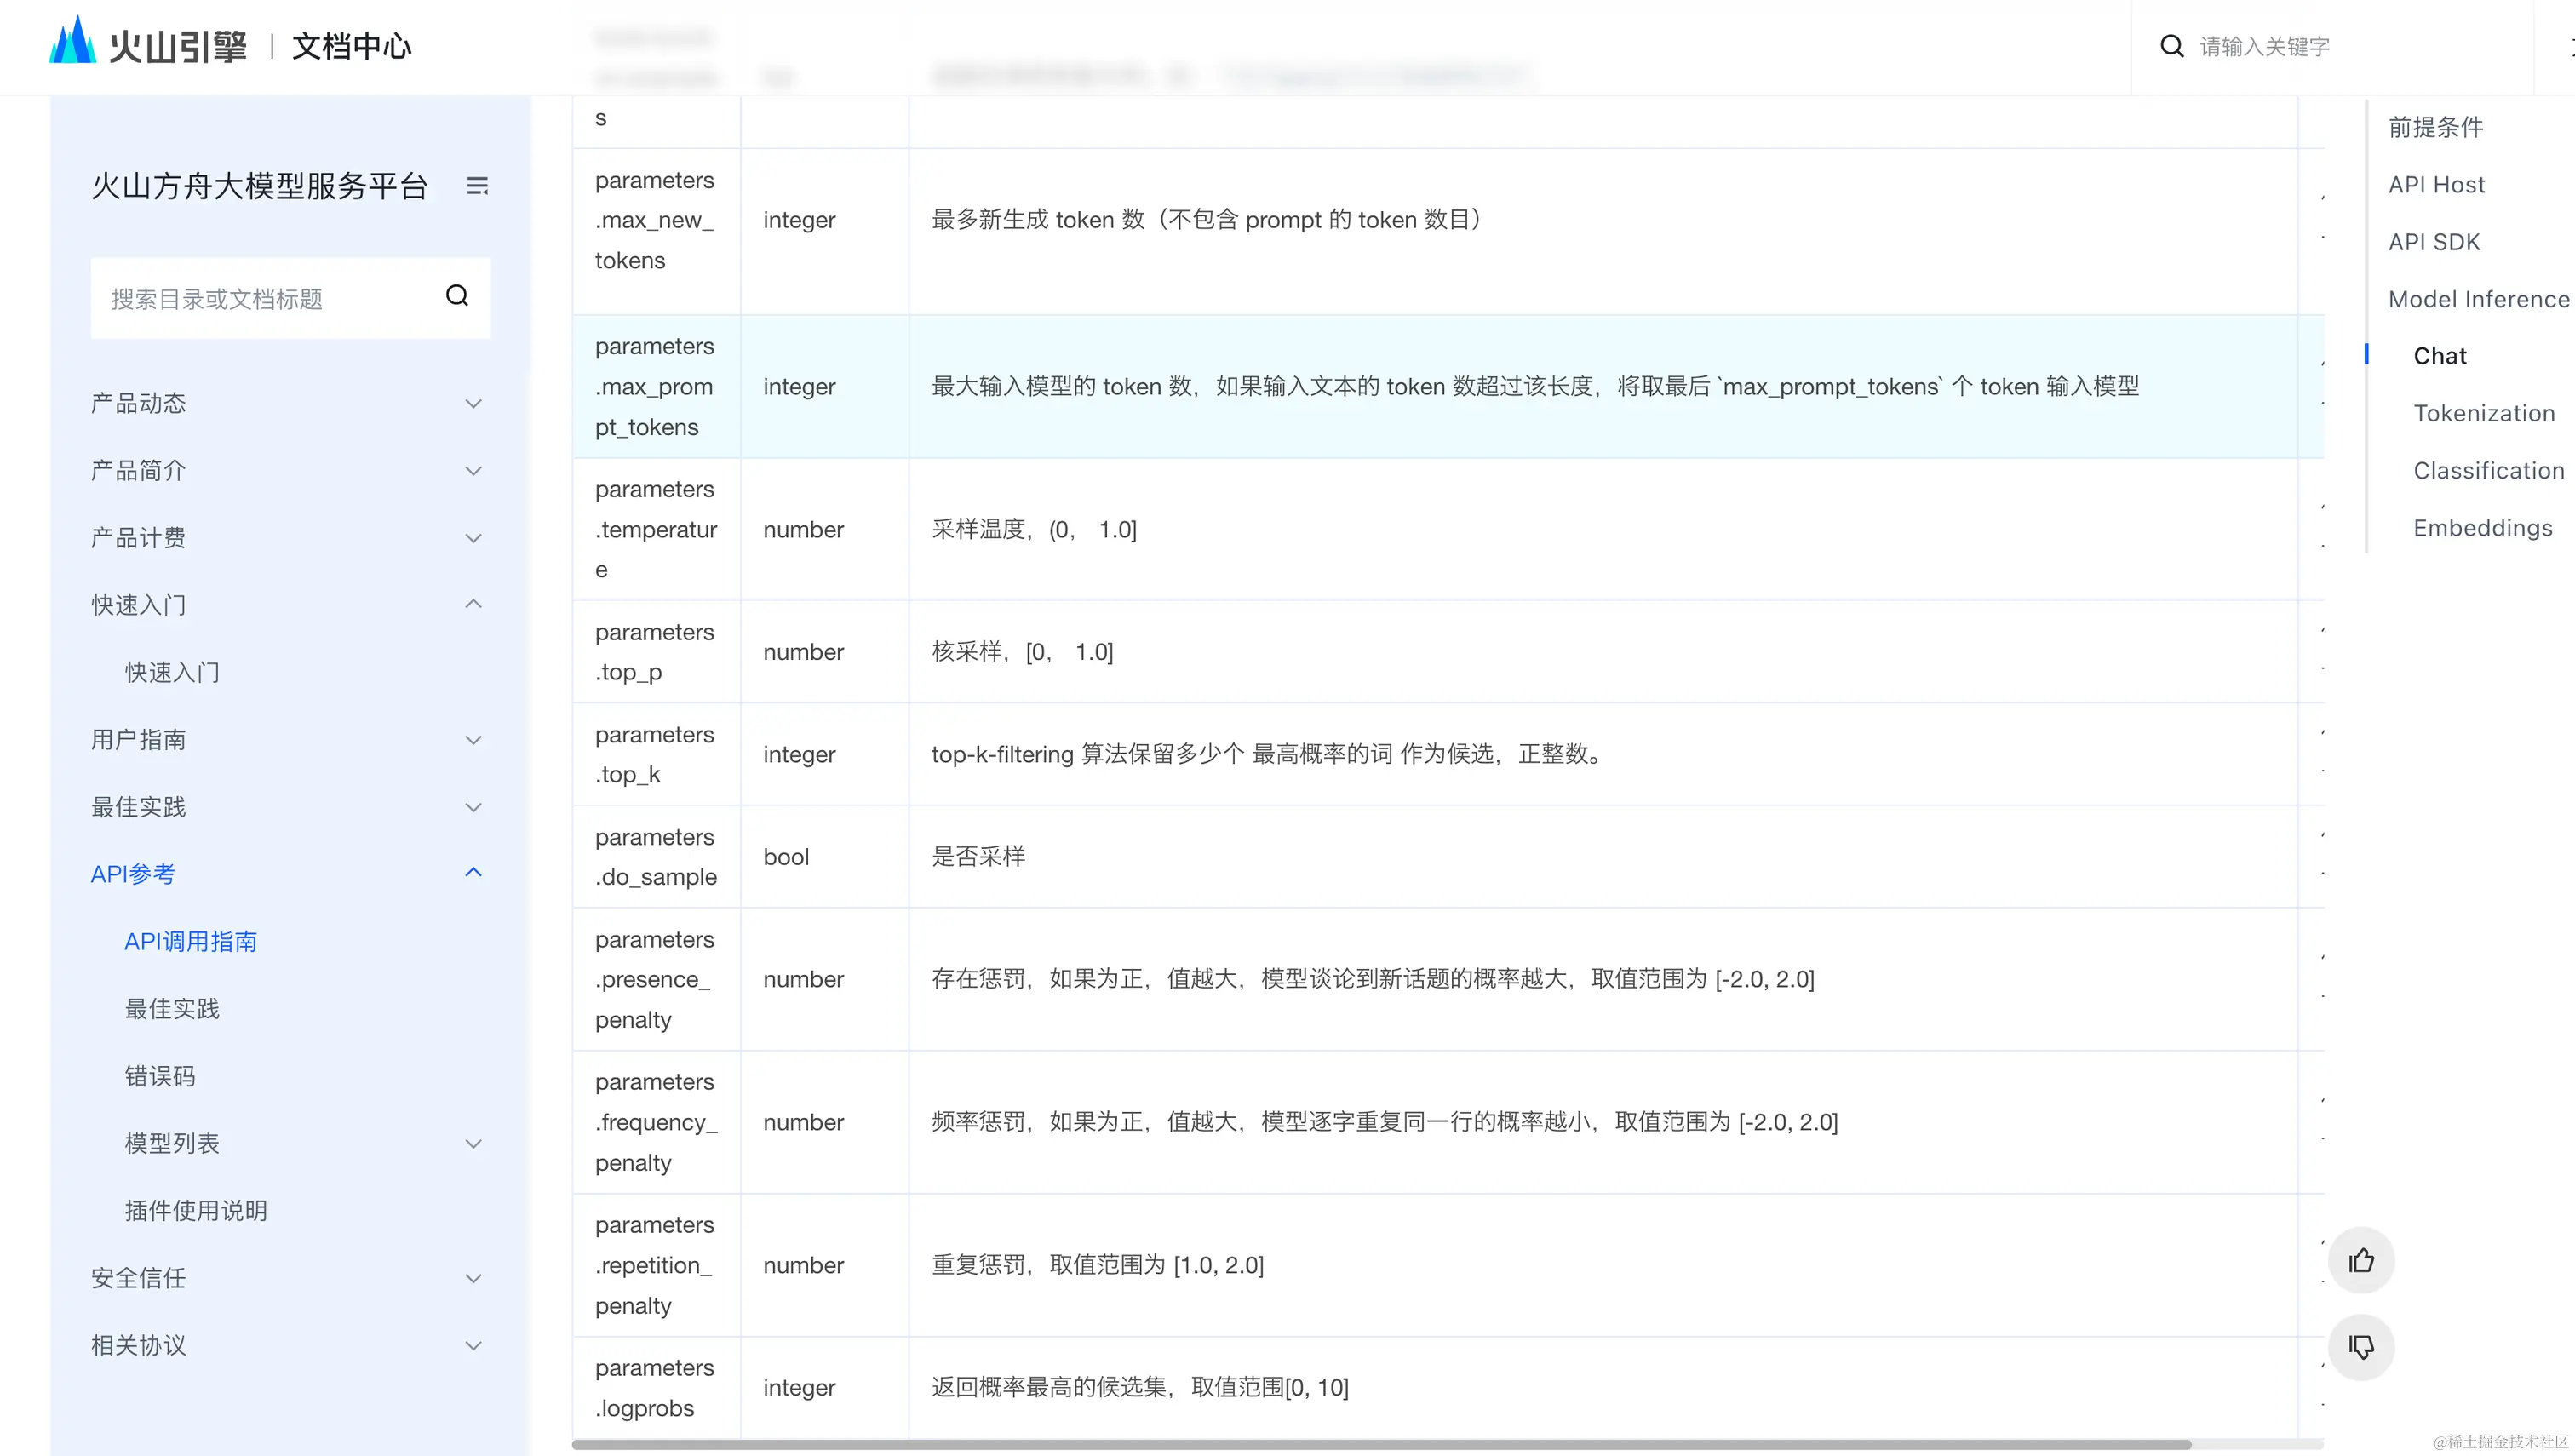This screenshot has height=1456, width=2575.
Task: Click 返回概率最高的候选集 description
Action: pos(1140,1387)
